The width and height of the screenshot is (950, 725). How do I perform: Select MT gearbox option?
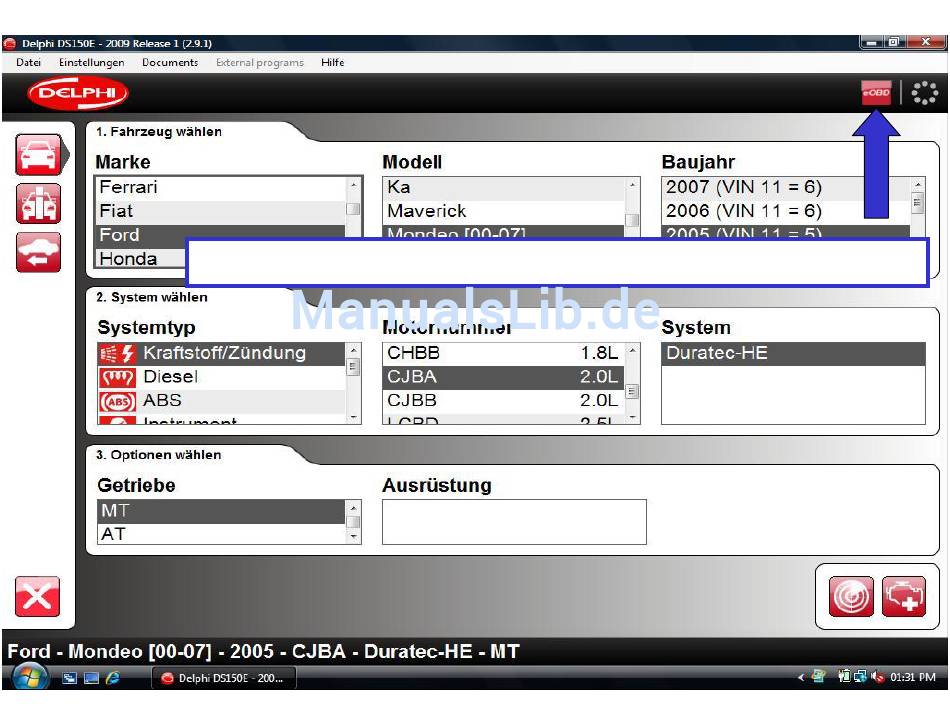[221, 511]
